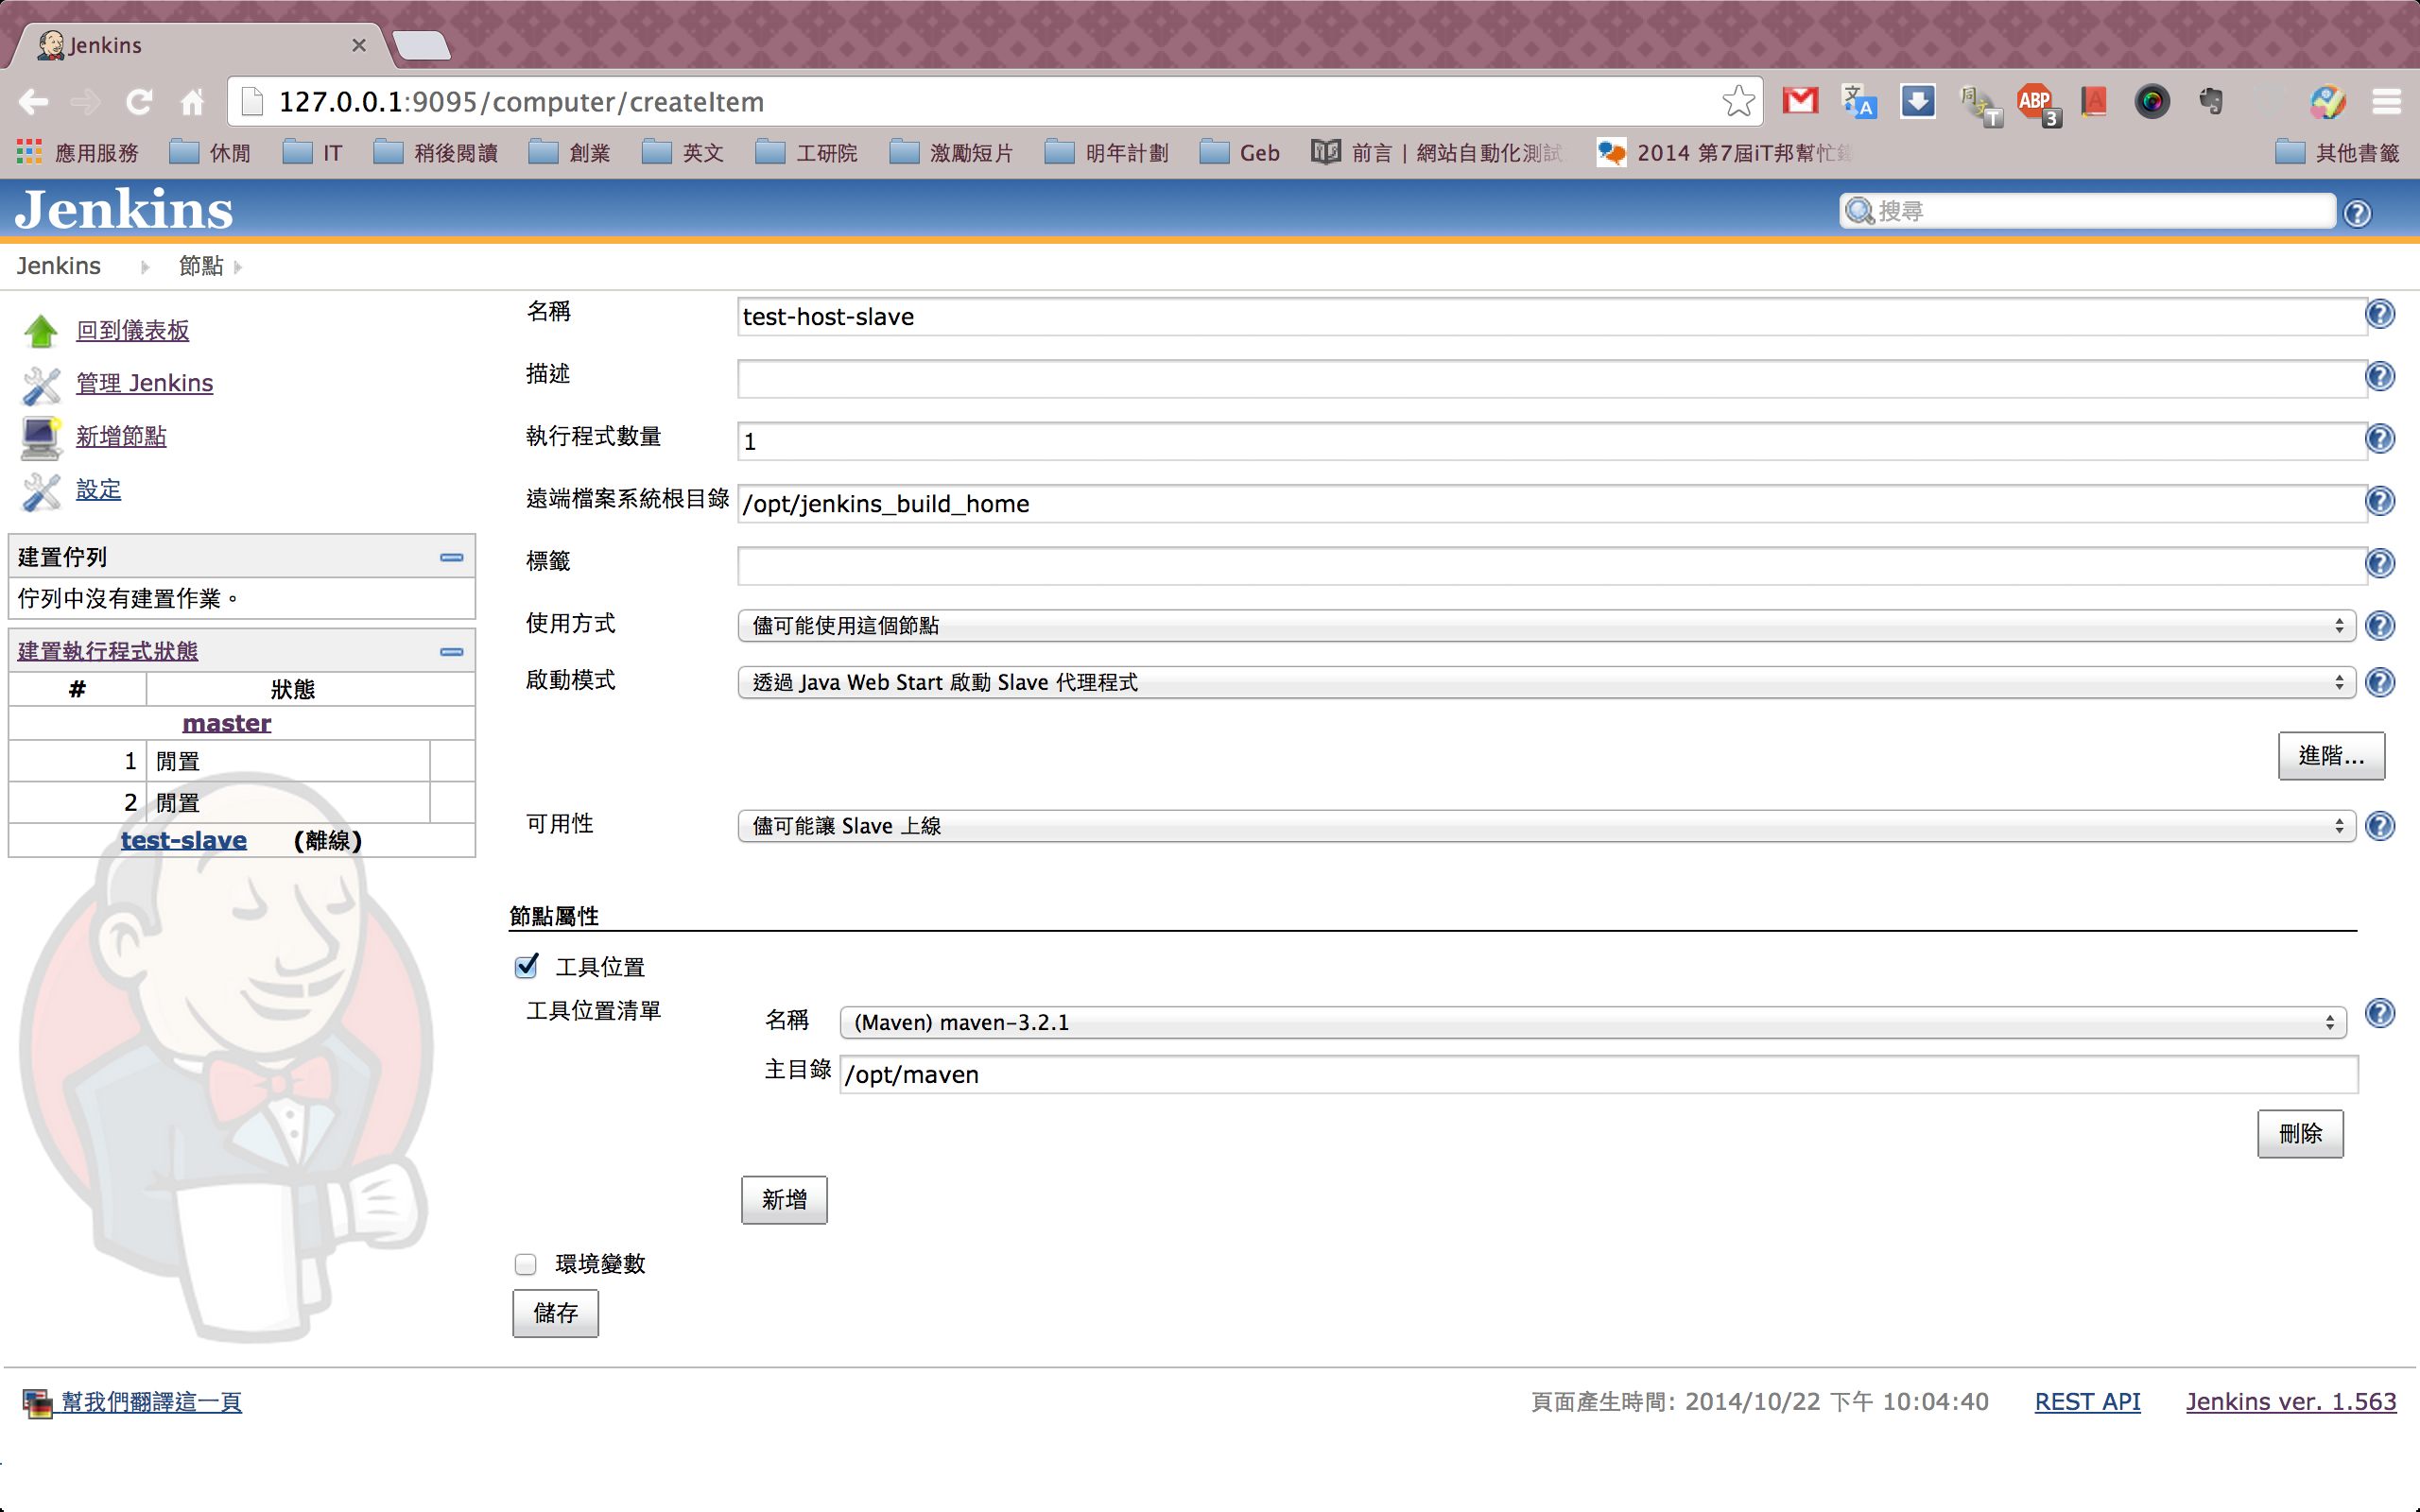
Task: Open help for 遠端檔案系統根目錄 field
Action: point(2380,501)
